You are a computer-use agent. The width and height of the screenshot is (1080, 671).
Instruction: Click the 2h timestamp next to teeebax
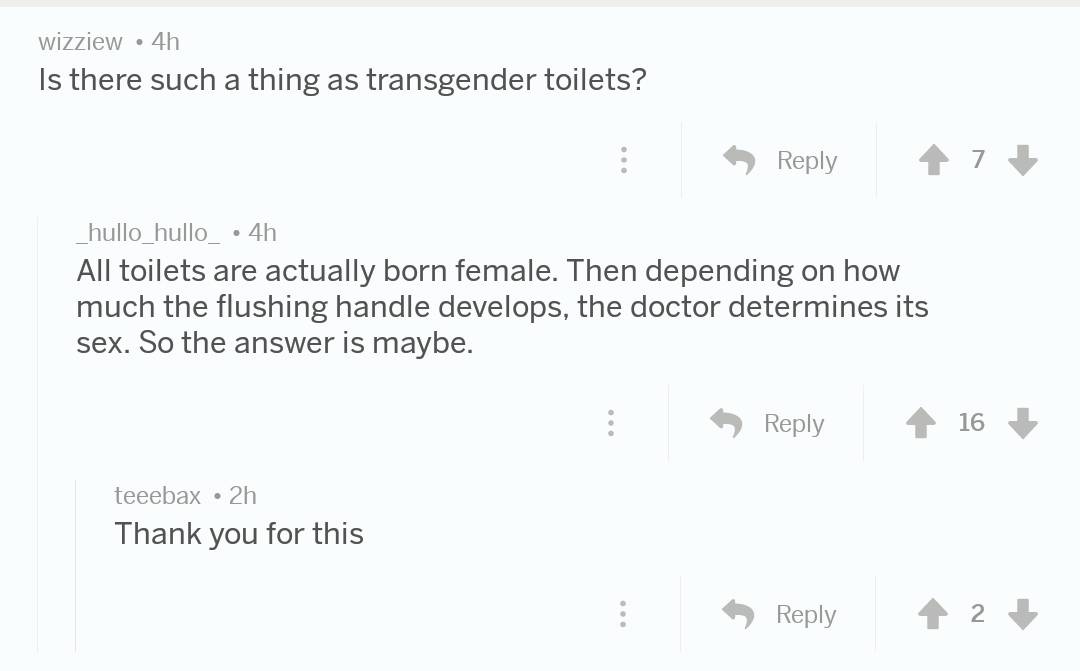243,495
